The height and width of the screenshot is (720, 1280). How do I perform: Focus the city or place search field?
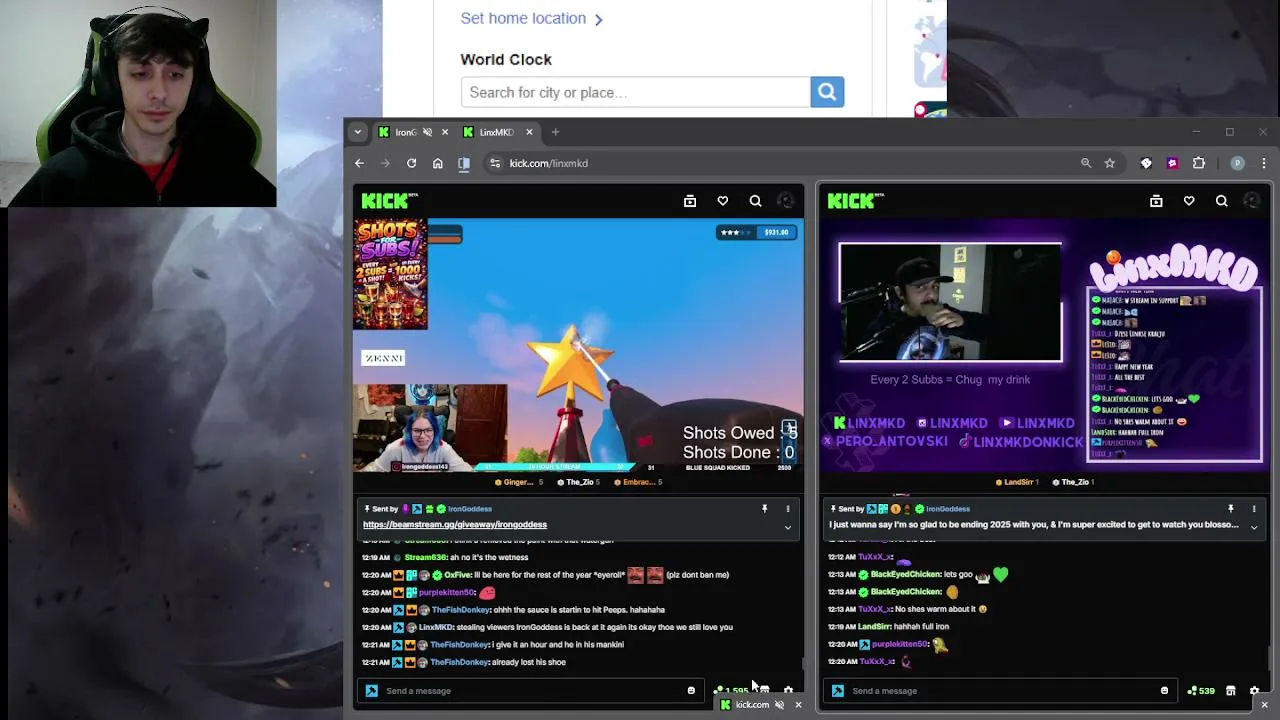[x=635, y=92]
